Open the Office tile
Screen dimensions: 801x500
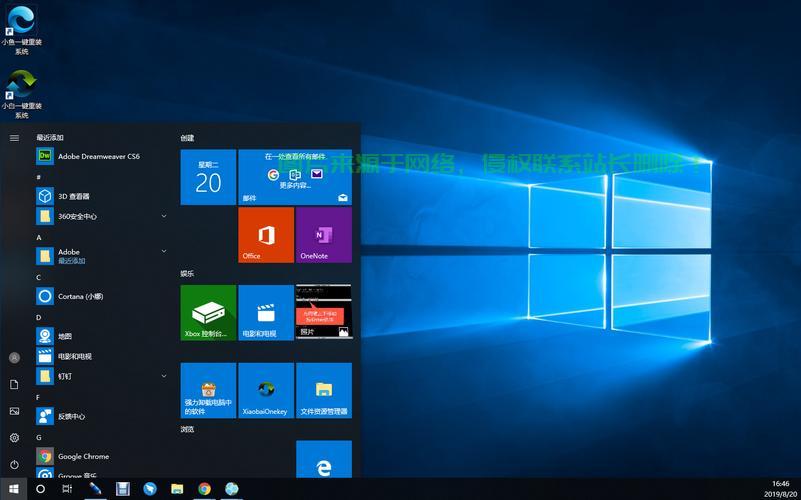click(266, 235)
